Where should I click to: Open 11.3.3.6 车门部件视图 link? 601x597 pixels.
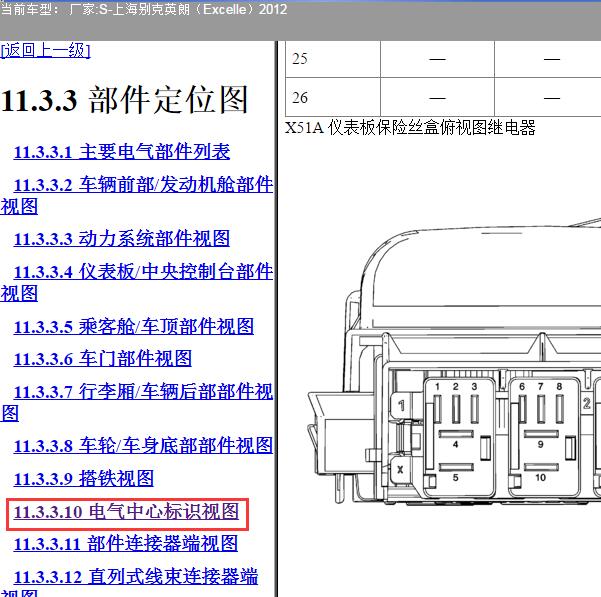[103, 359]
